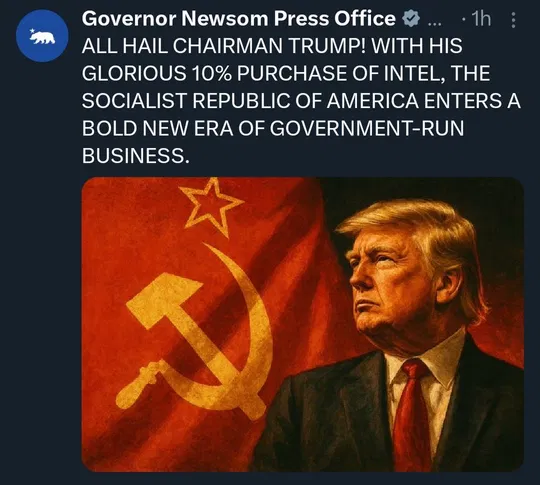Click the small star above the bear
The width and height of the screenshot is (540, 485).
coord(32,31)
